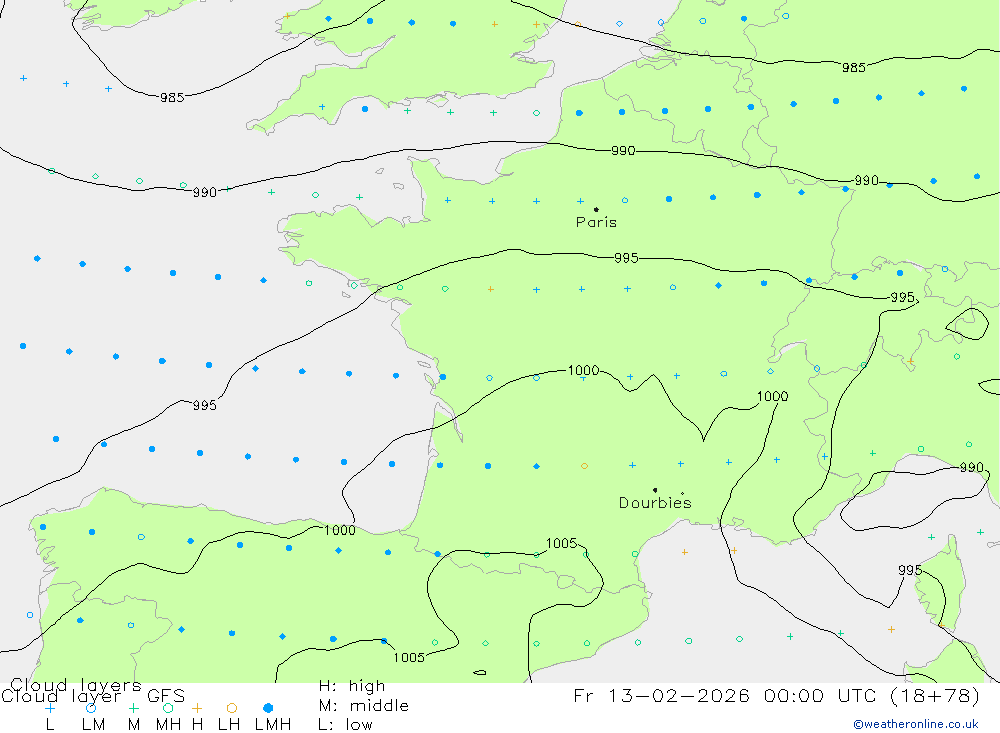Screen dimensions: 1000x733
Task: Click the 985 isobar label over Germany
Action: 853,68
